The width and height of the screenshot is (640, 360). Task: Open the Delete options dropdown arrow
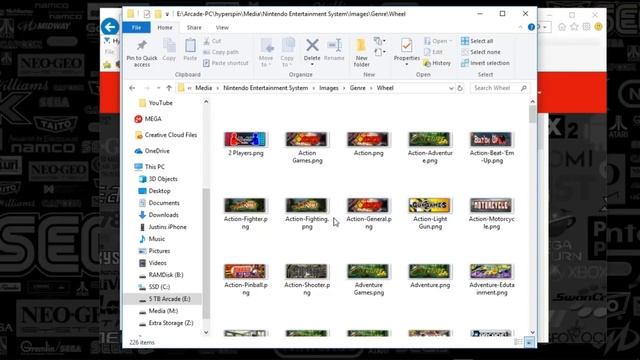click(x=312, y=64)
